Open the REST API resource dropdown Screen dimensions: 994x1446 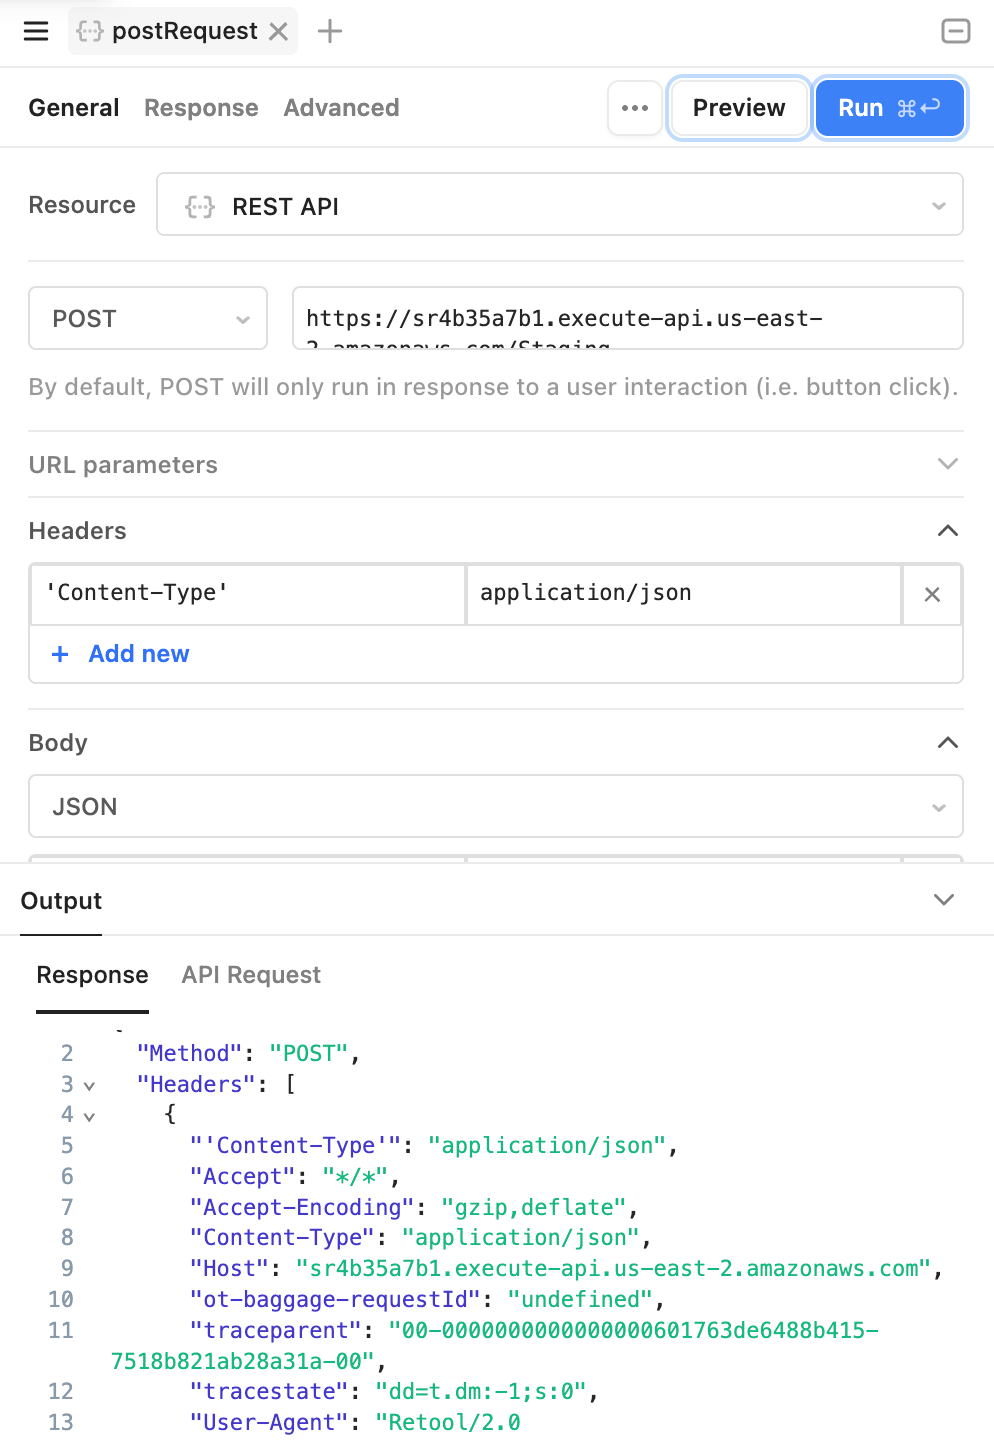(x=560, y=205)
